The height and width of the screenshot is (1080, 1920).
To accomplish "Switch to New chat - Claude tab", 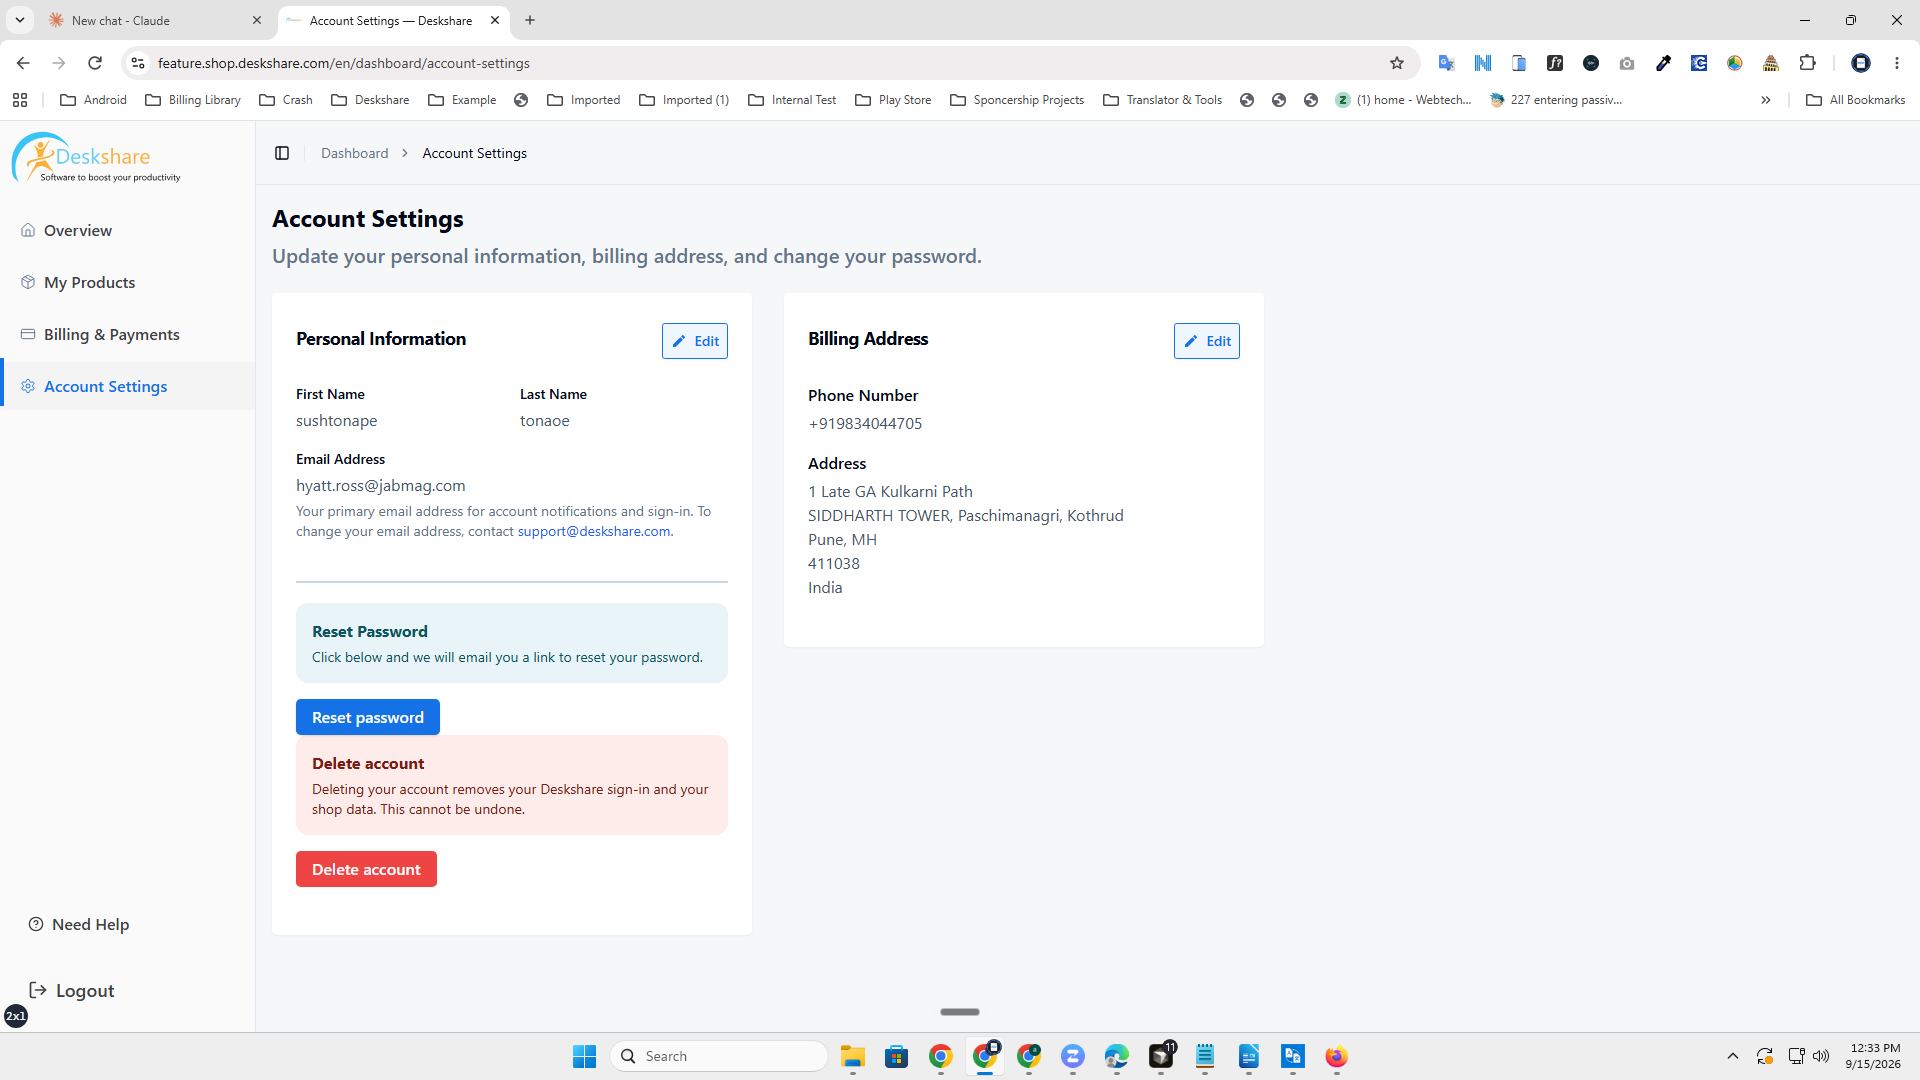I will 155,20.
